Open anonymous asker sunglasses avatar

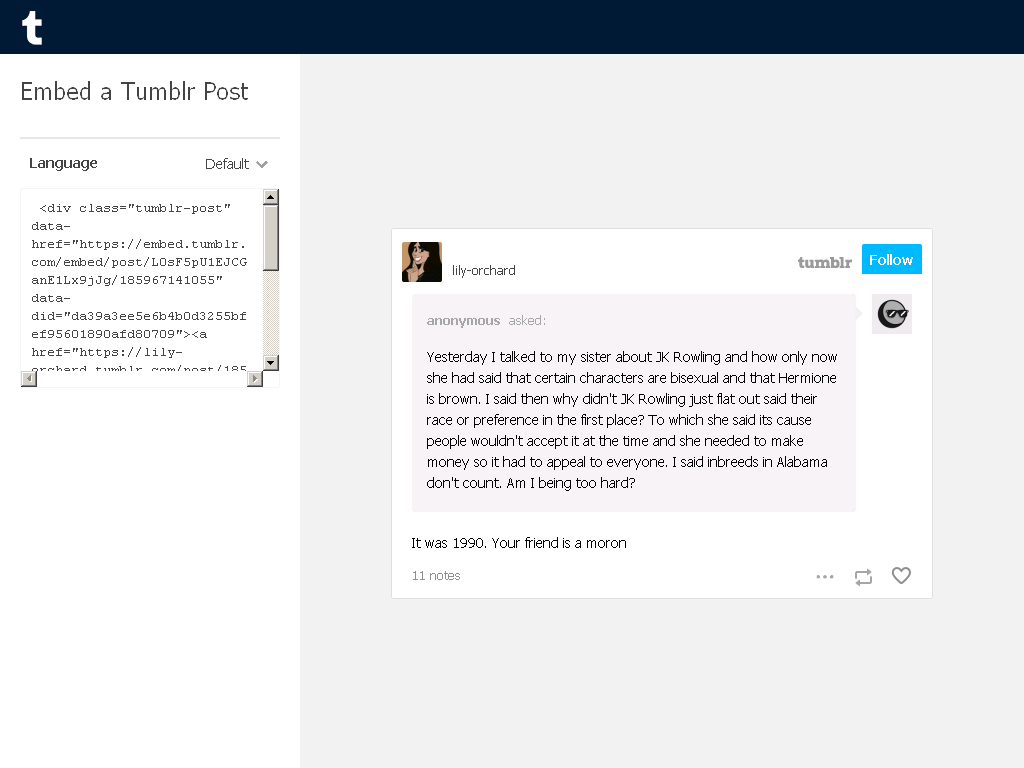coord(892,314)
